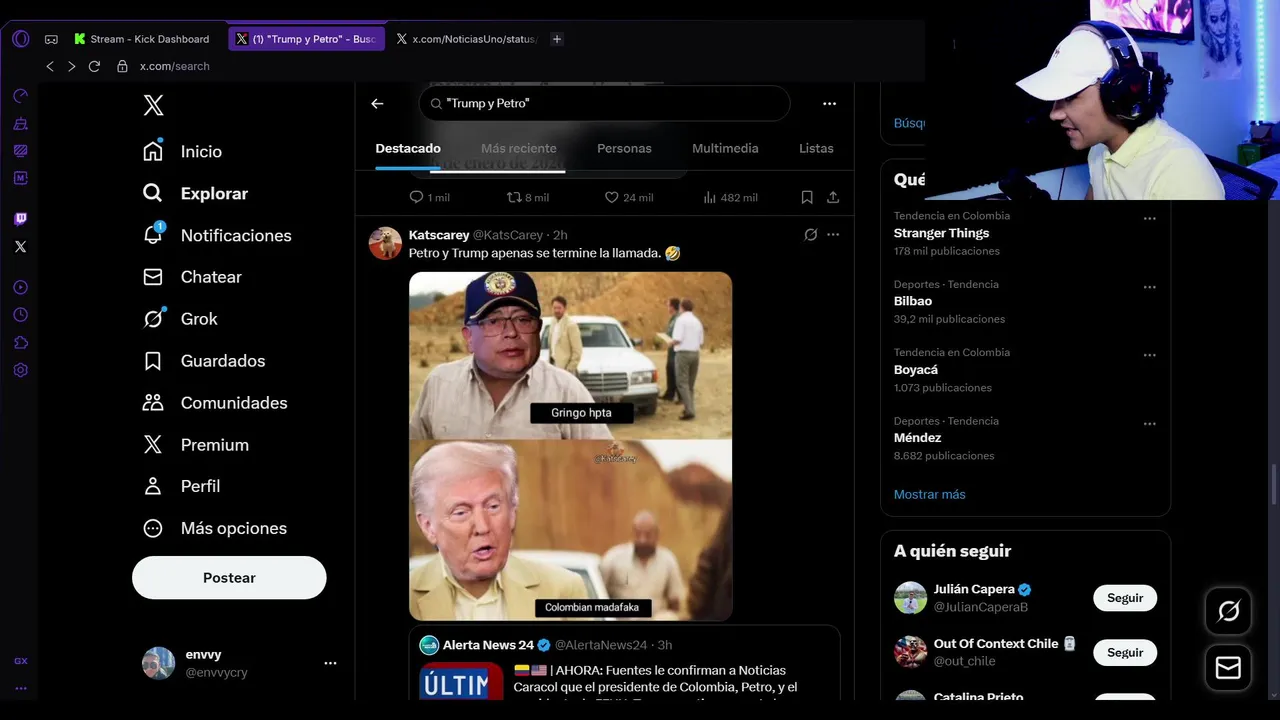Open Alerta News 24 quoted post name
Image resolution: width=1280 pixels, height=720 pixels.
(x=488, y=645)
